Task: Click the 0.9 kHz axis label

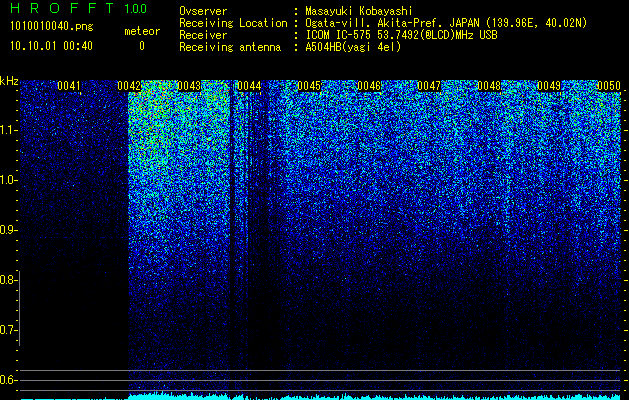Action: 8,230
